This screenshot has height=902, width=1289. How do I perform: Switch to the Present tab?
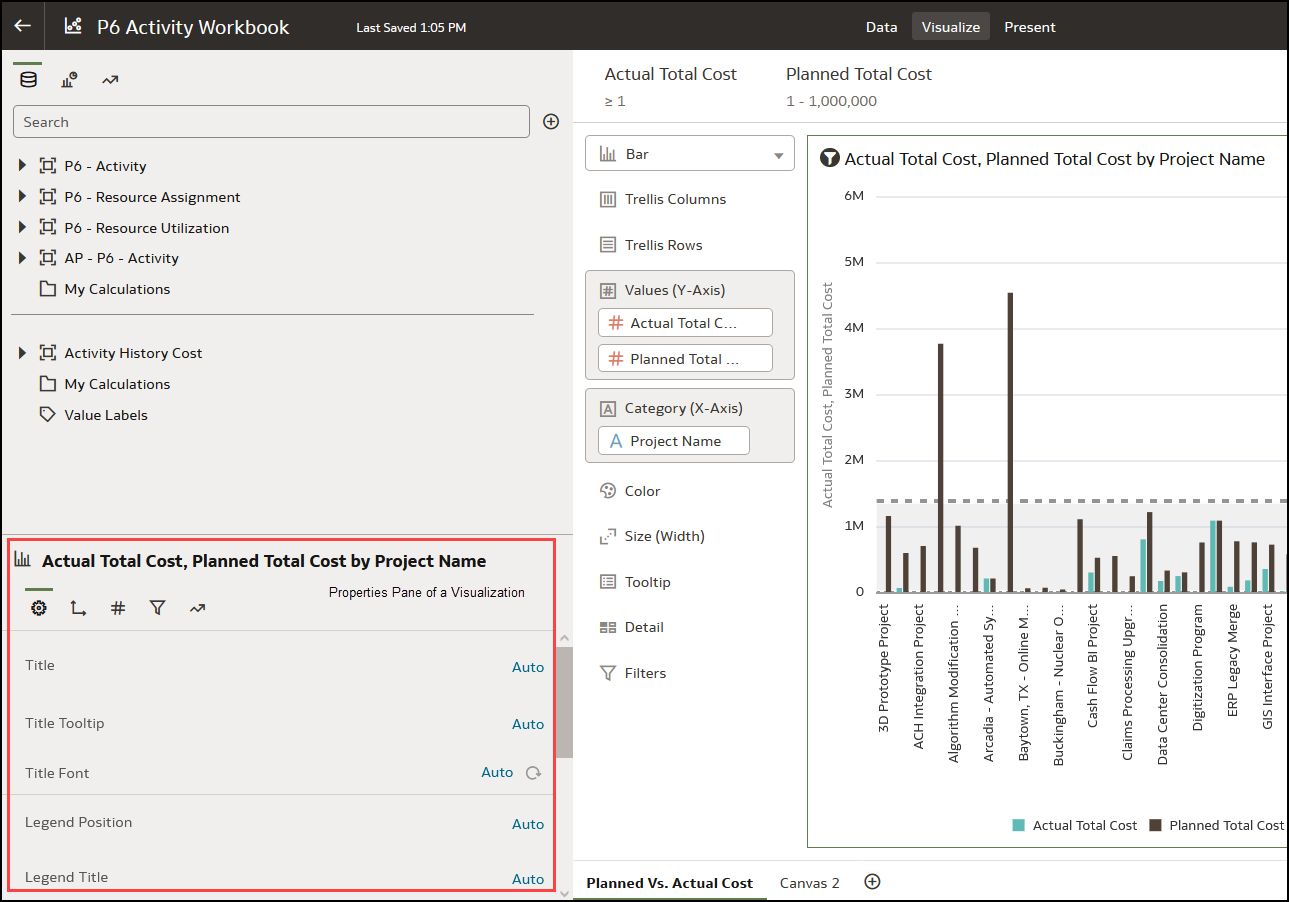(x=1030, y=27)
